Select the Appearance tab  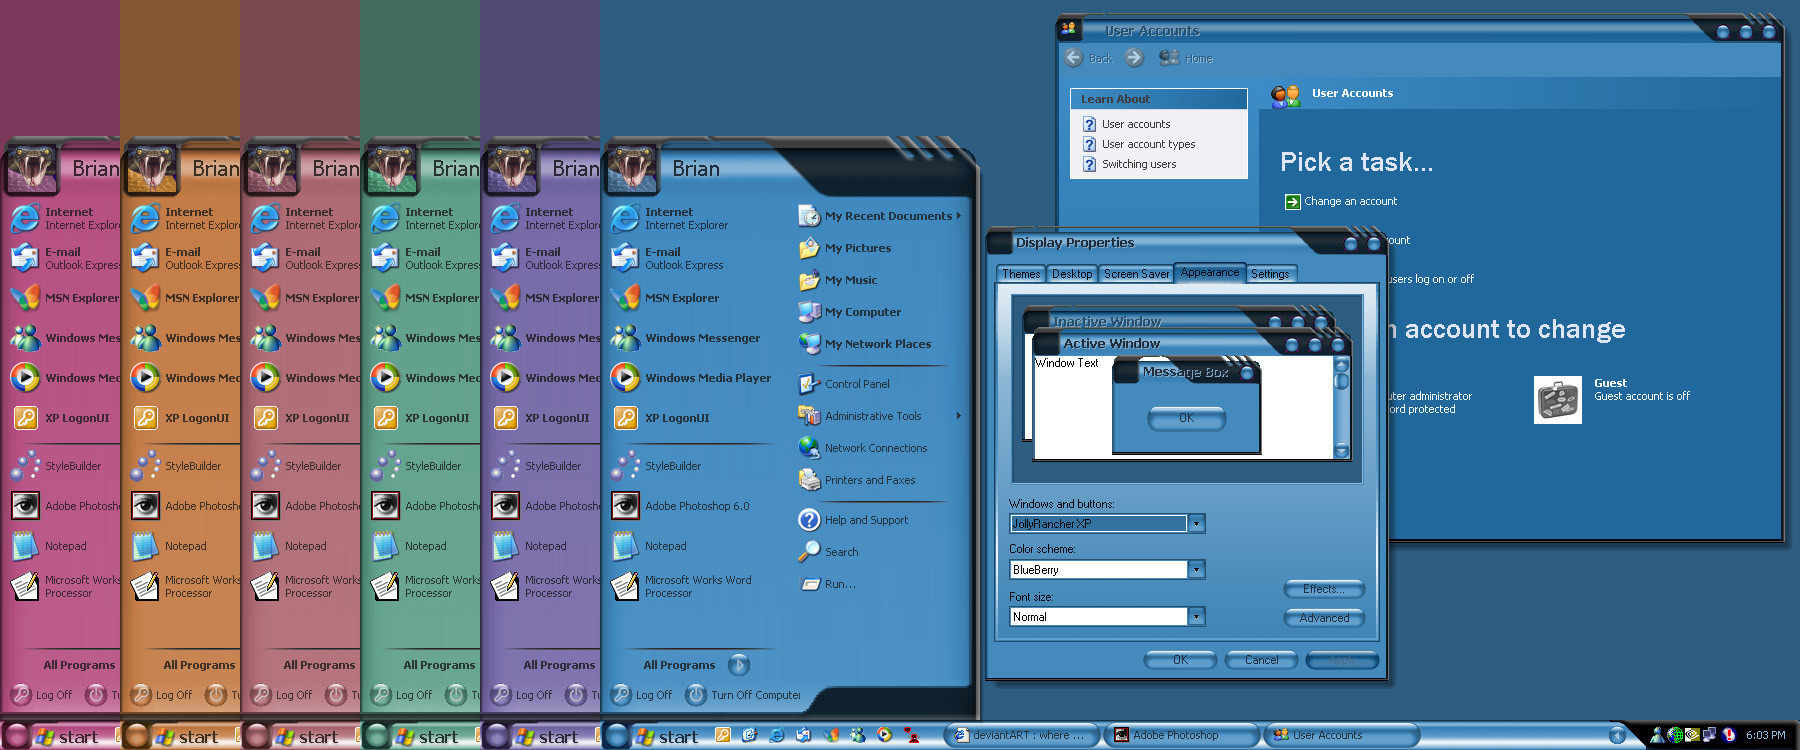(1210, 272)
